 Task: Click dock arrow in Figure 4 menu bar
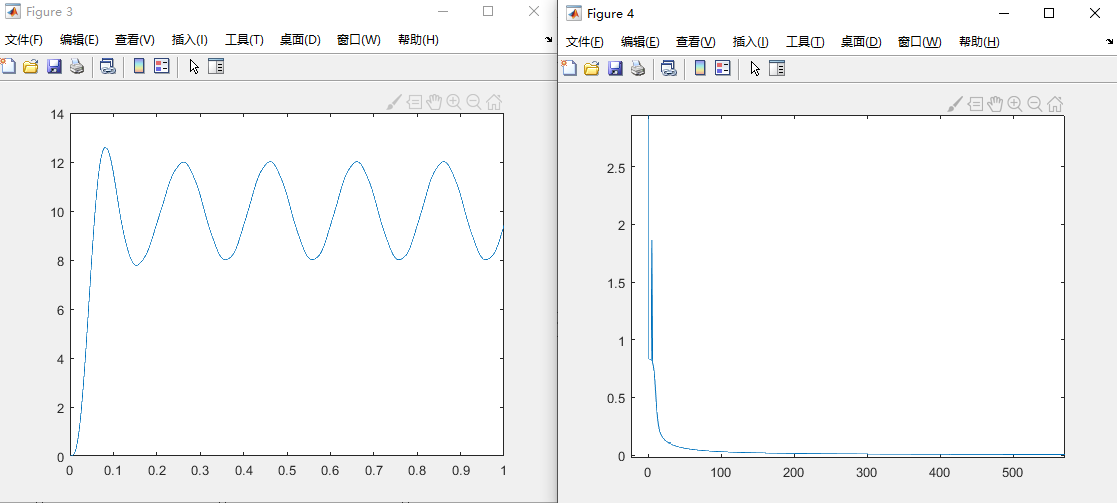(1110, 42)
